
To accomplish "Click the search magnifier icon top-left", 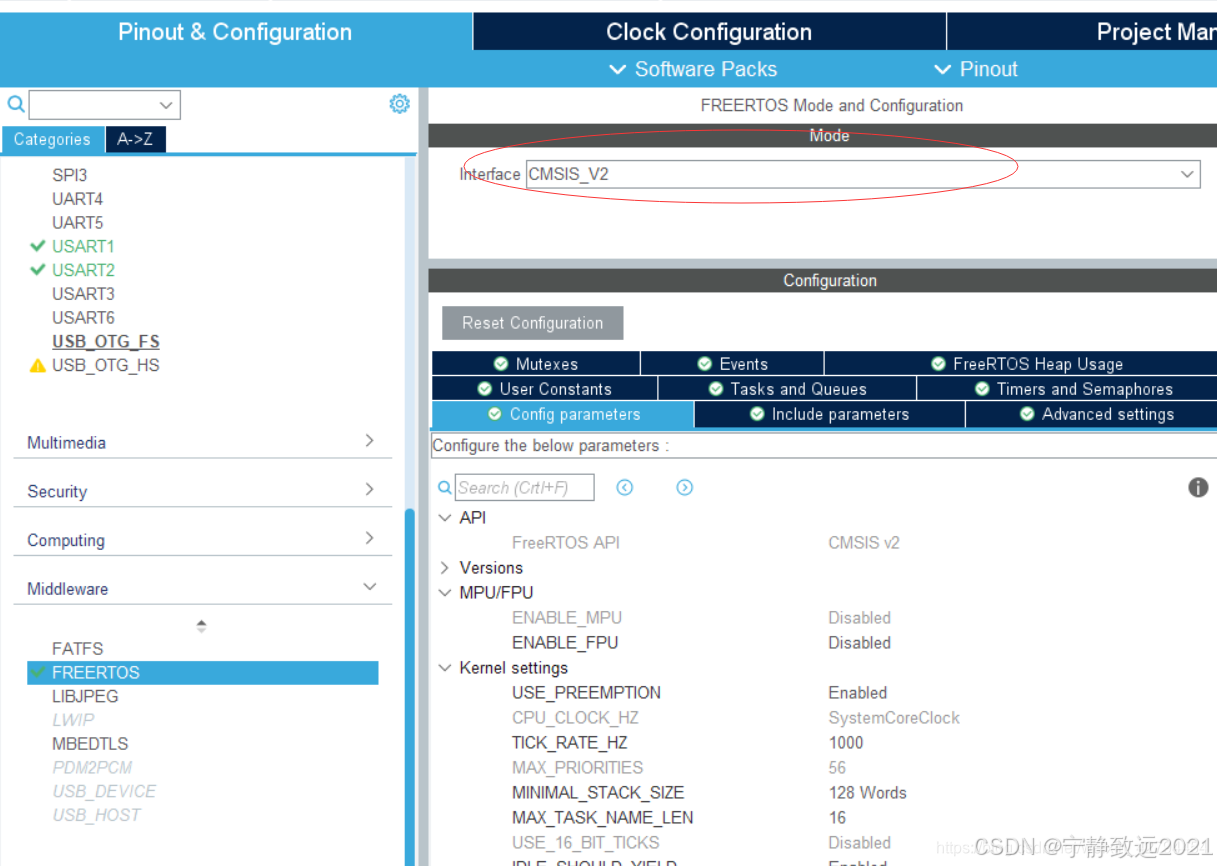I will coord(14,104).
